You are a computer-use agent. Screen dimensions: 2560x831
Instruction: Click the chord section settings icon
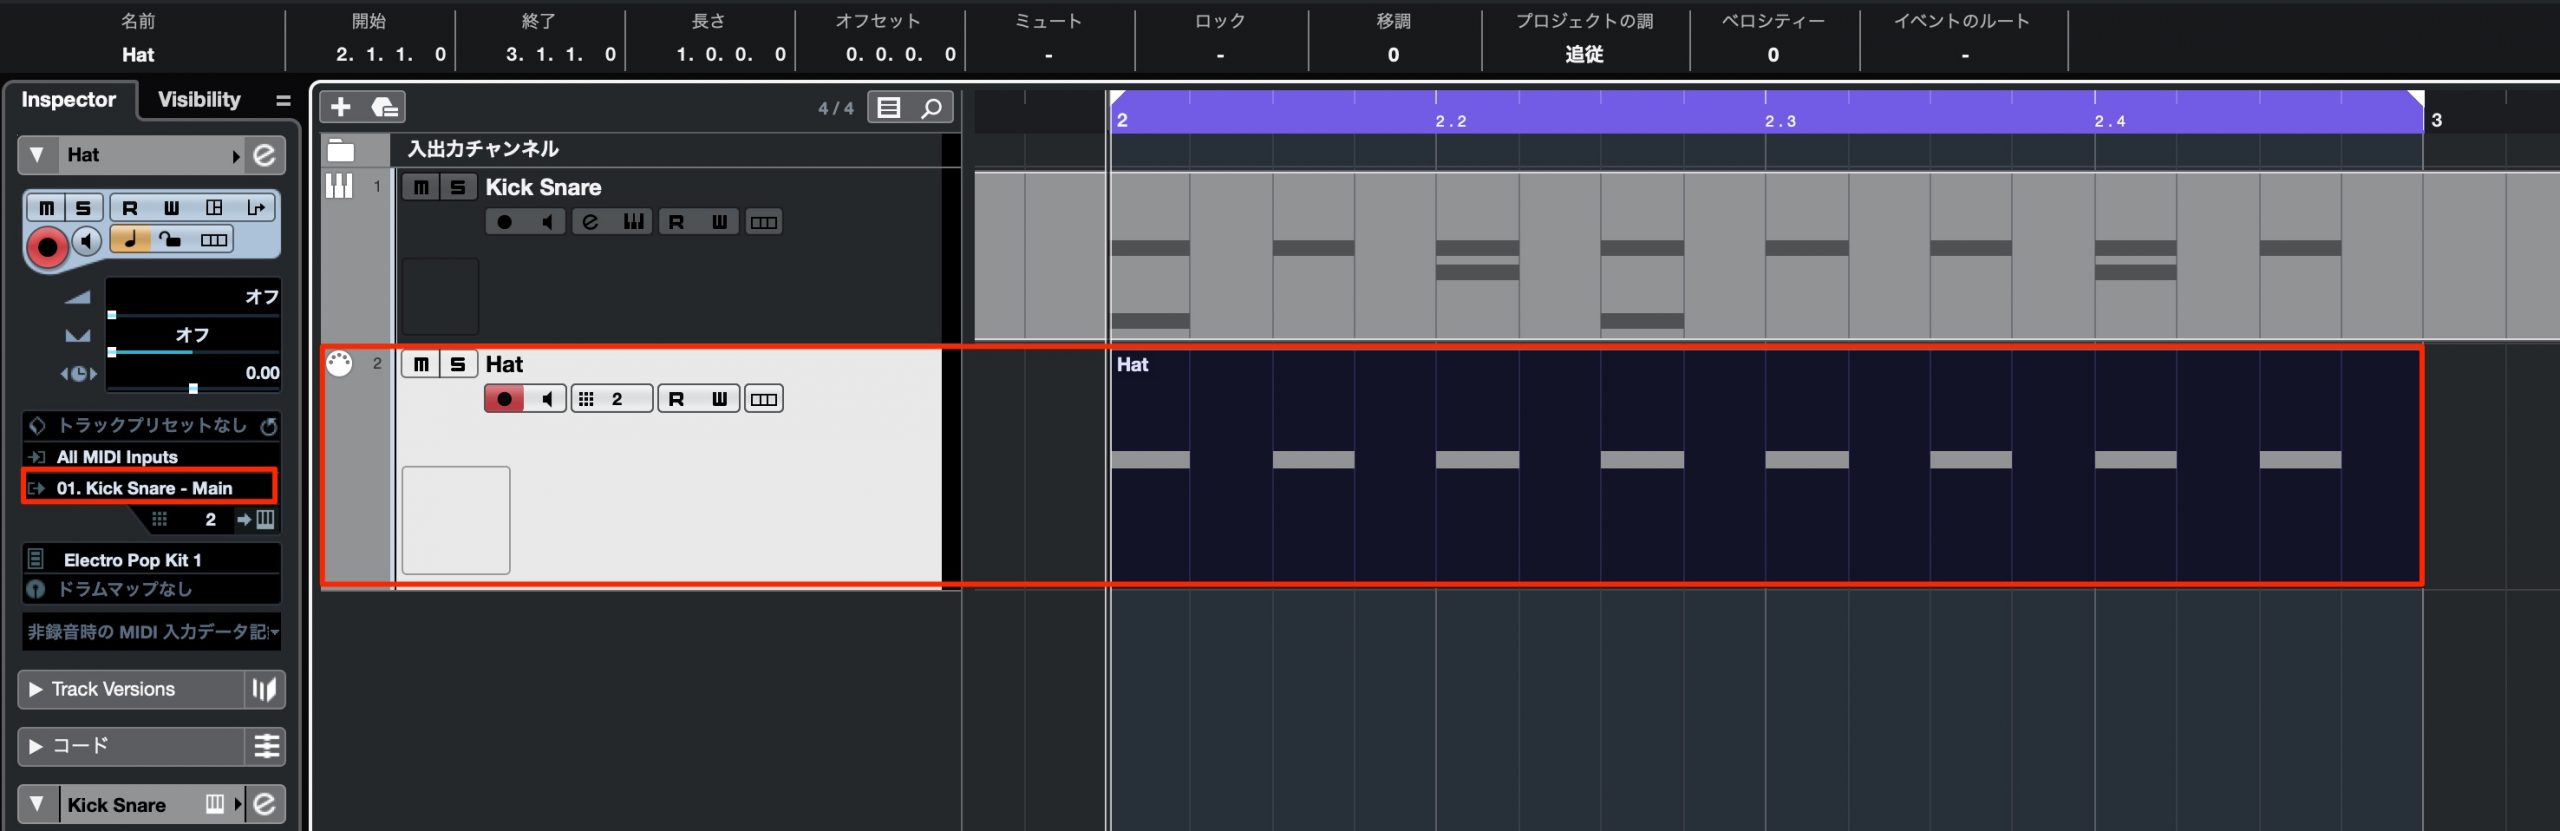pos(266,746)
